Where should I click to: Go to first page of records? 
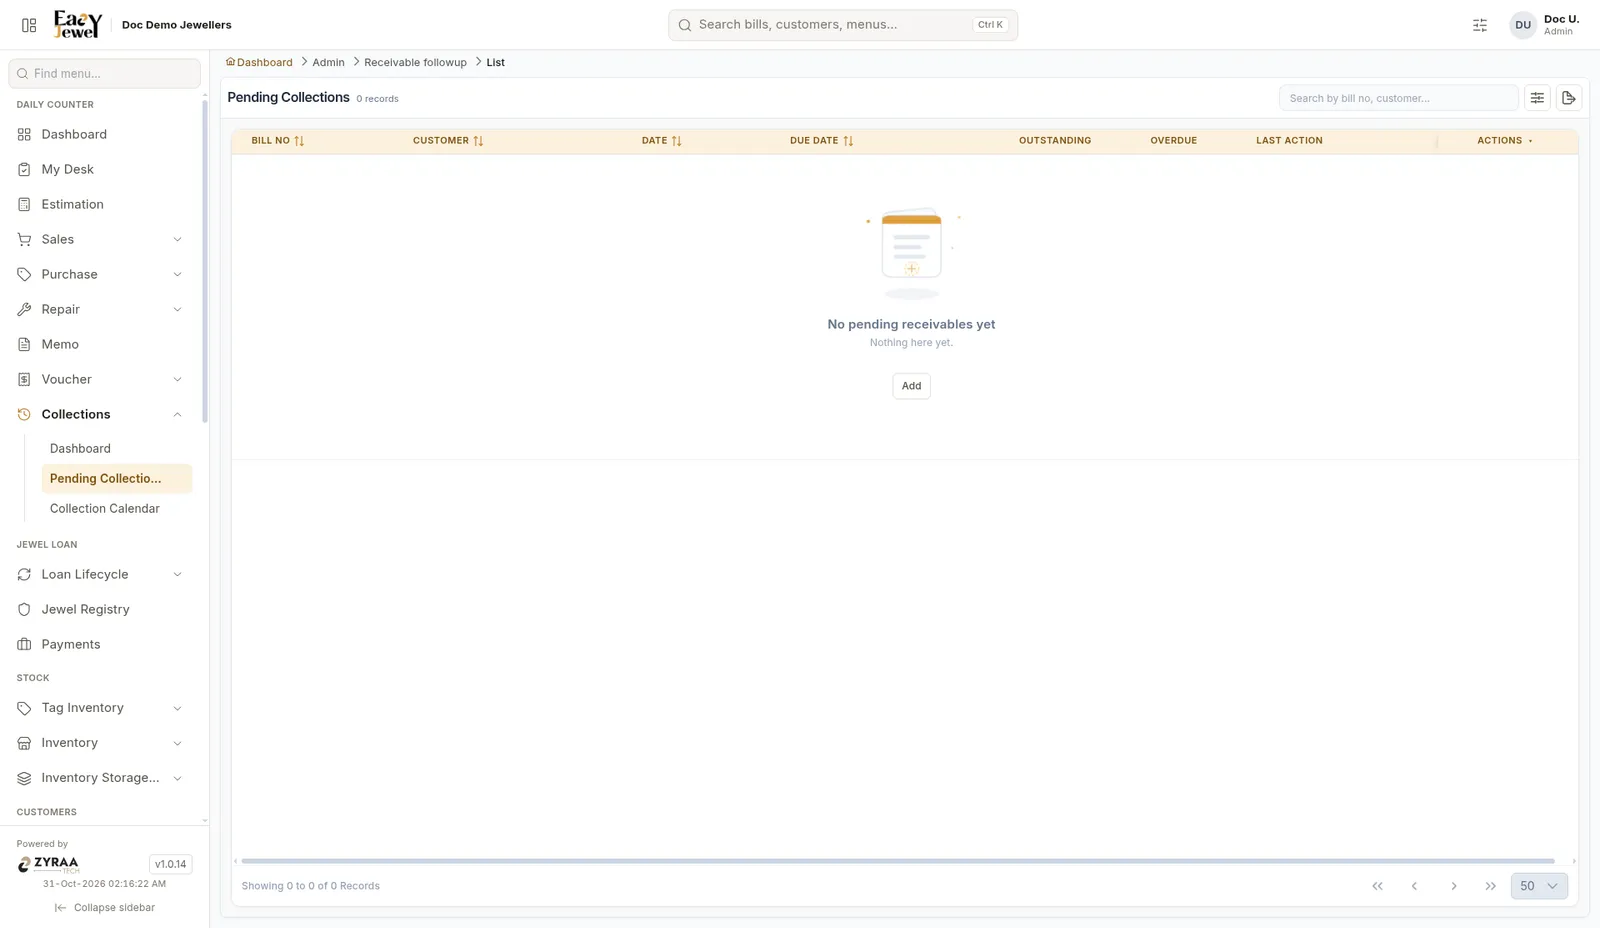[x=1377, y=886]
